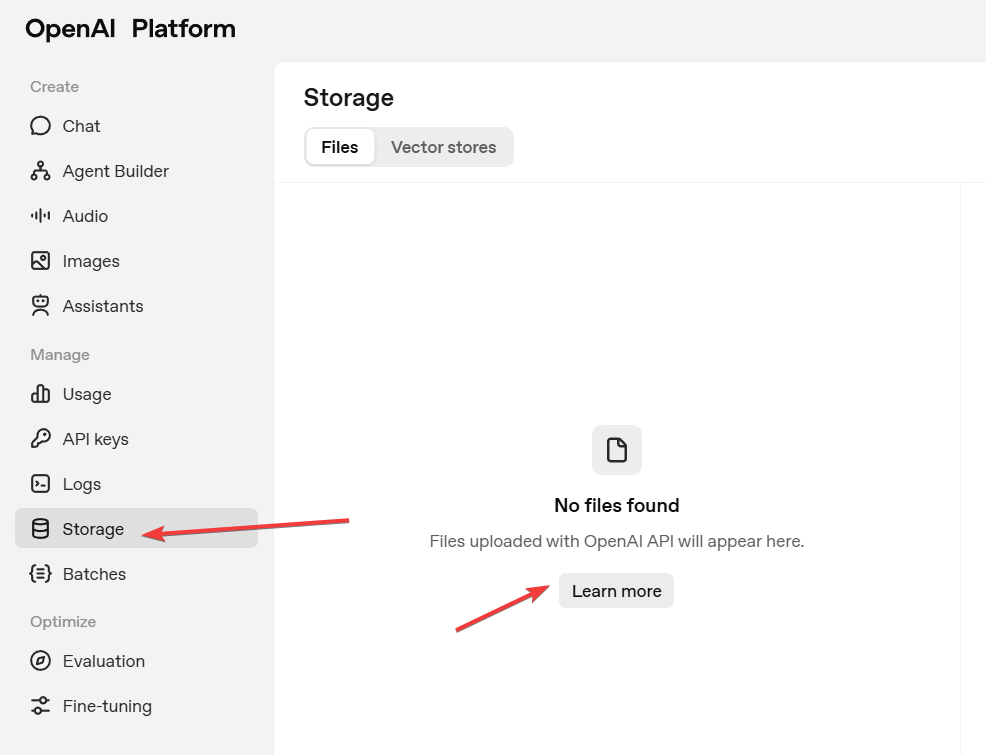Click the Evaluation compass icon
Screen dimensions: 986x755
(40, 661)
